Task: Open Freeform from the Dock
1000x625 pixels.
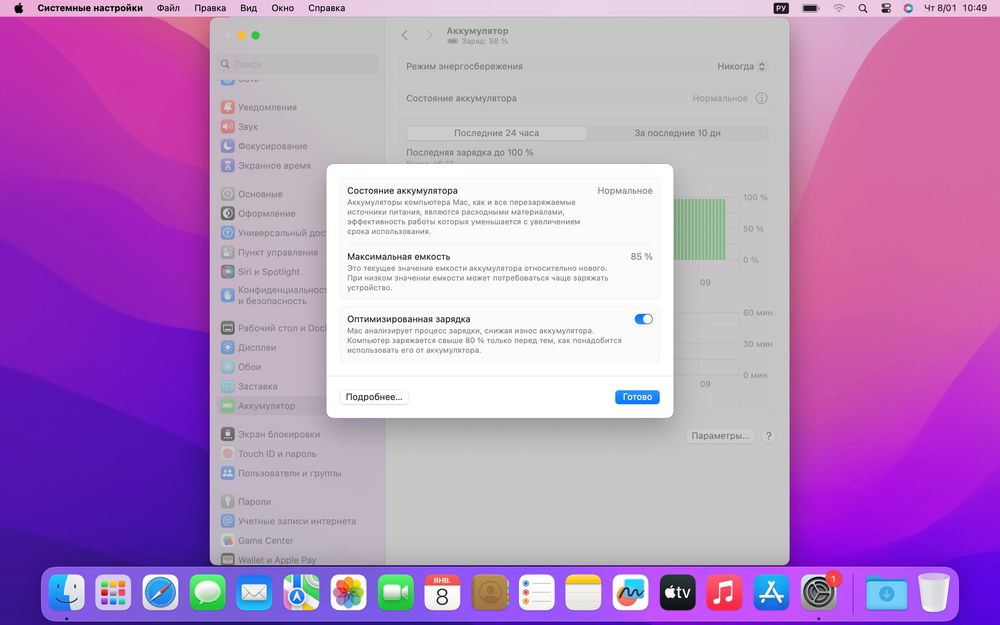Action: pyautogui.click(x=630, y=592)
